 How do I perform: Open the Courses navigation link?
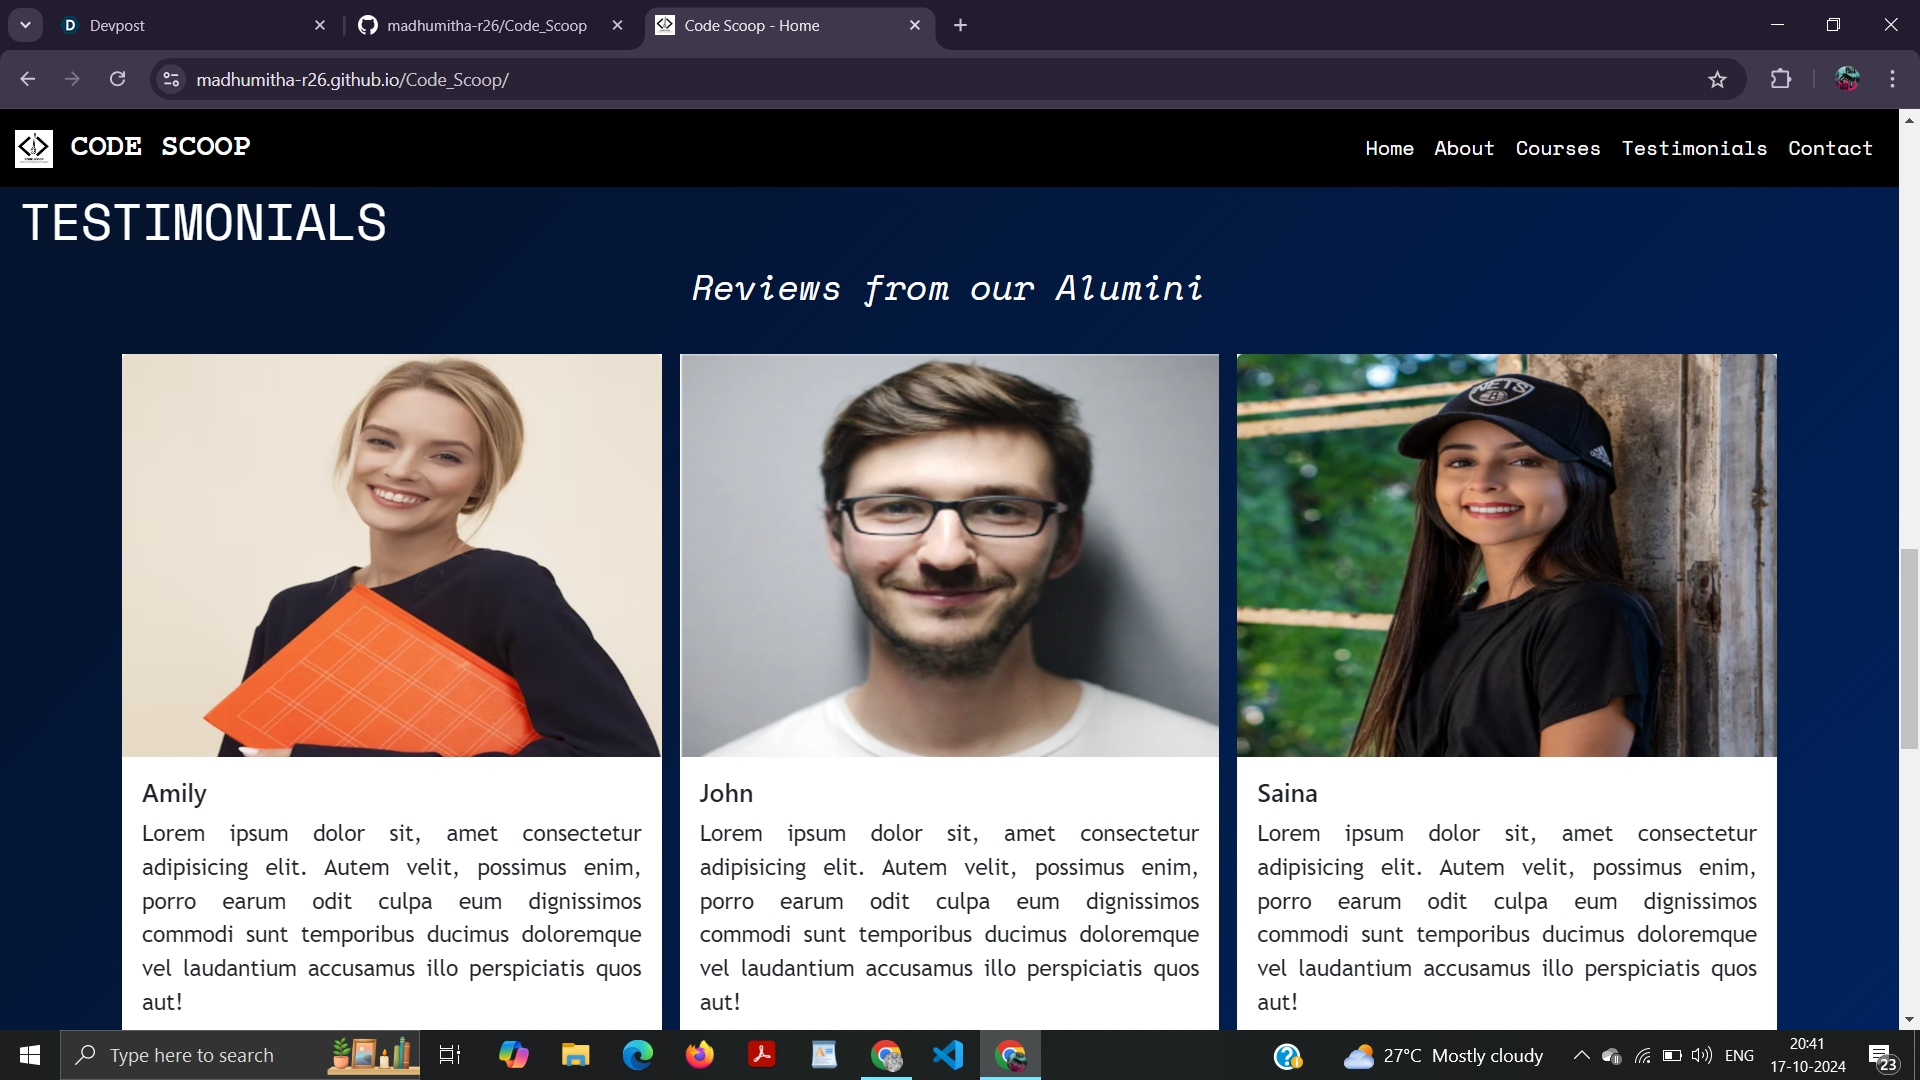click(x=1557, y=148)
